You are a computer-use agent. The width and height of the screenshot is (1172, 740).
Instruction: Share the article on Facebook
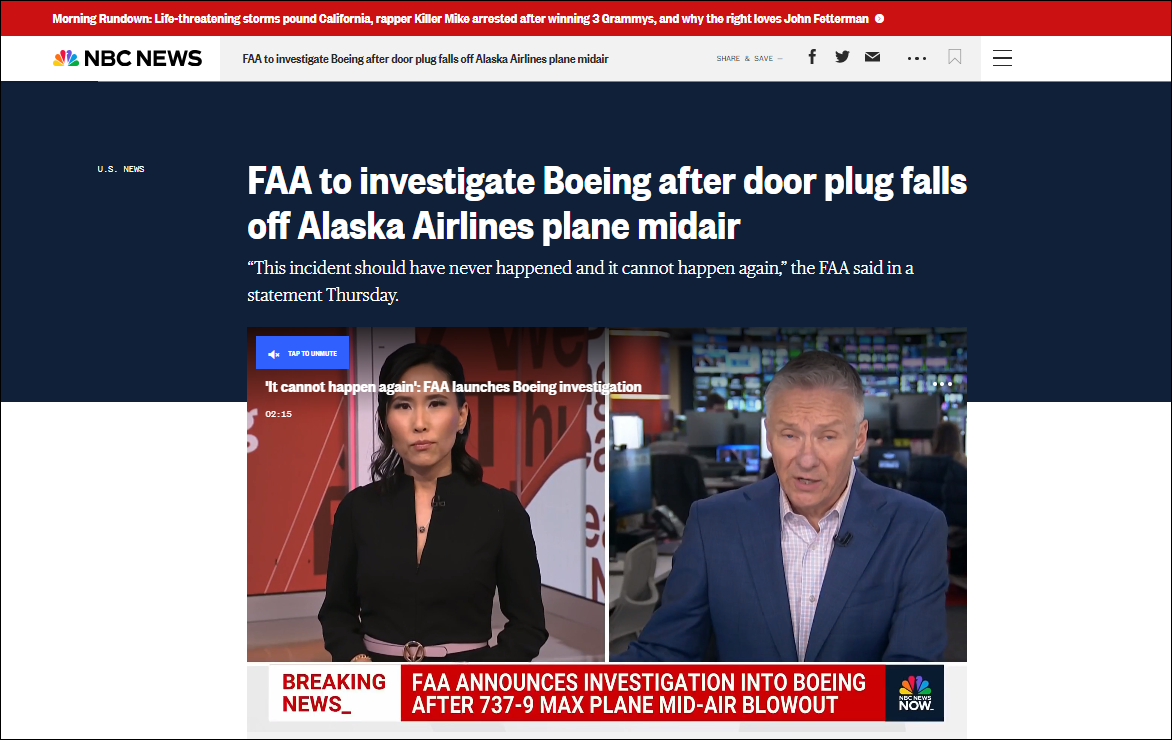tap(812, 57)
